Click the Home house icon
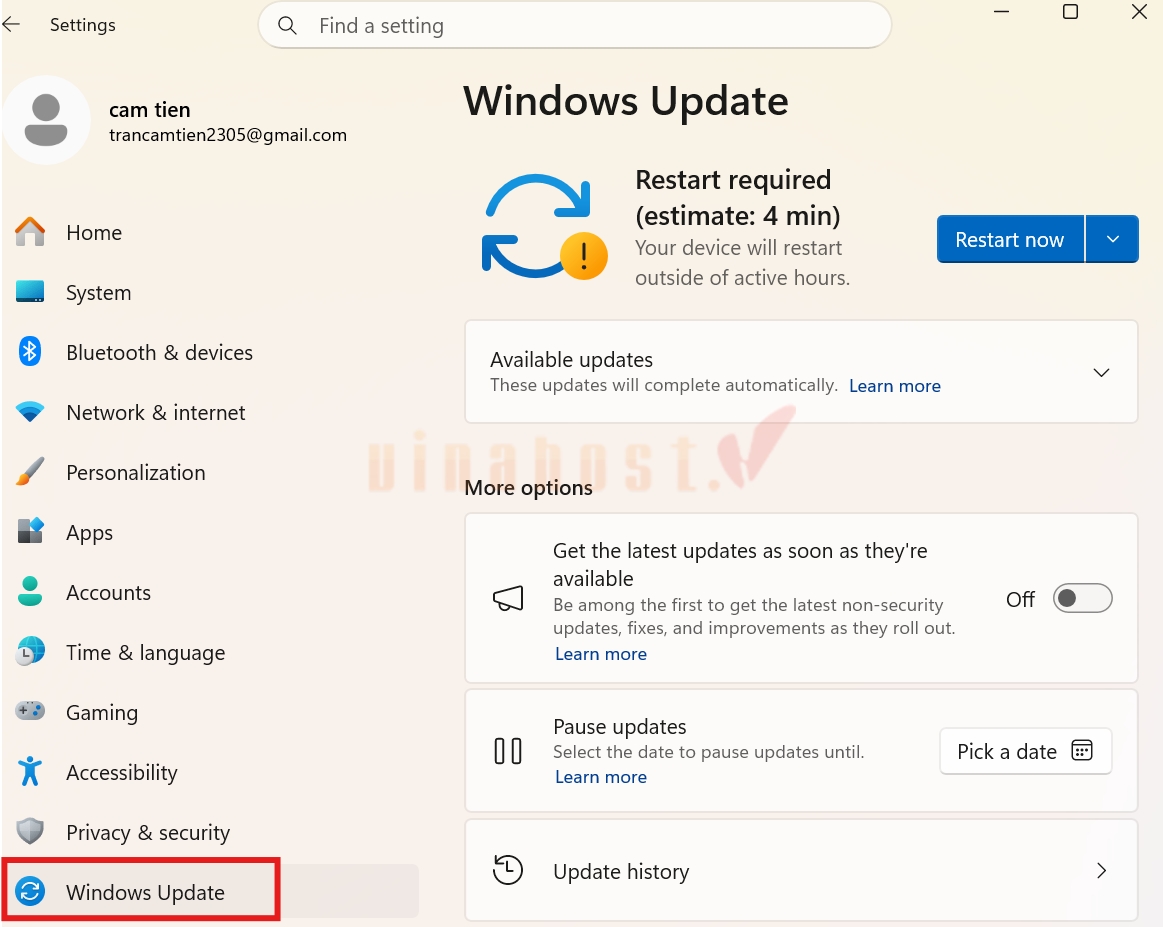Screen dimensions: 1163x927 coord(30,232)
